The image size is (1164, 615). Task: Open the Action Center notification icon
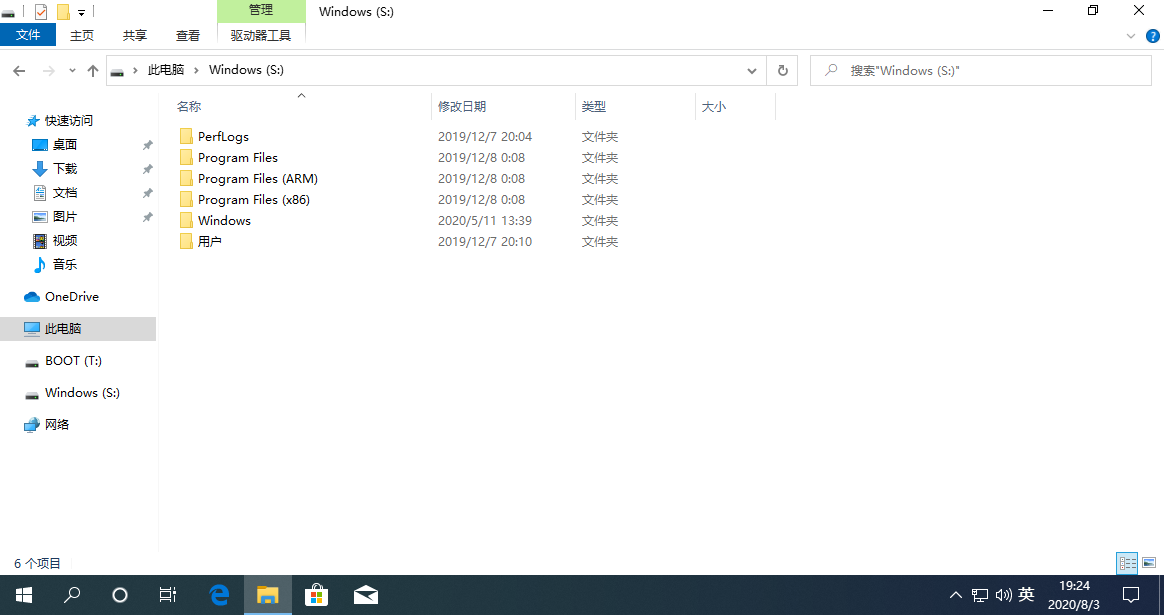[1131, 594]
